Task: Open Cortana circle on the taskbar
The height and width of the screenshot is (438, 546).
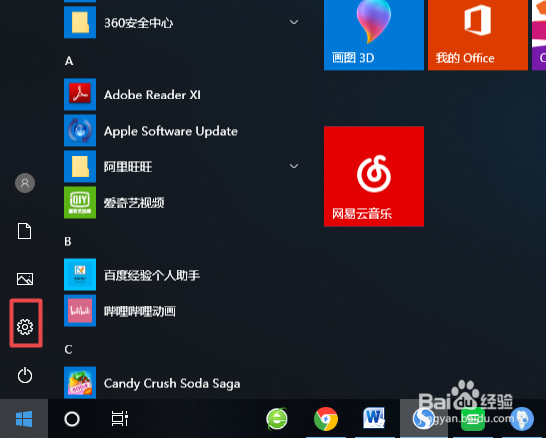Action: point(72,419)
